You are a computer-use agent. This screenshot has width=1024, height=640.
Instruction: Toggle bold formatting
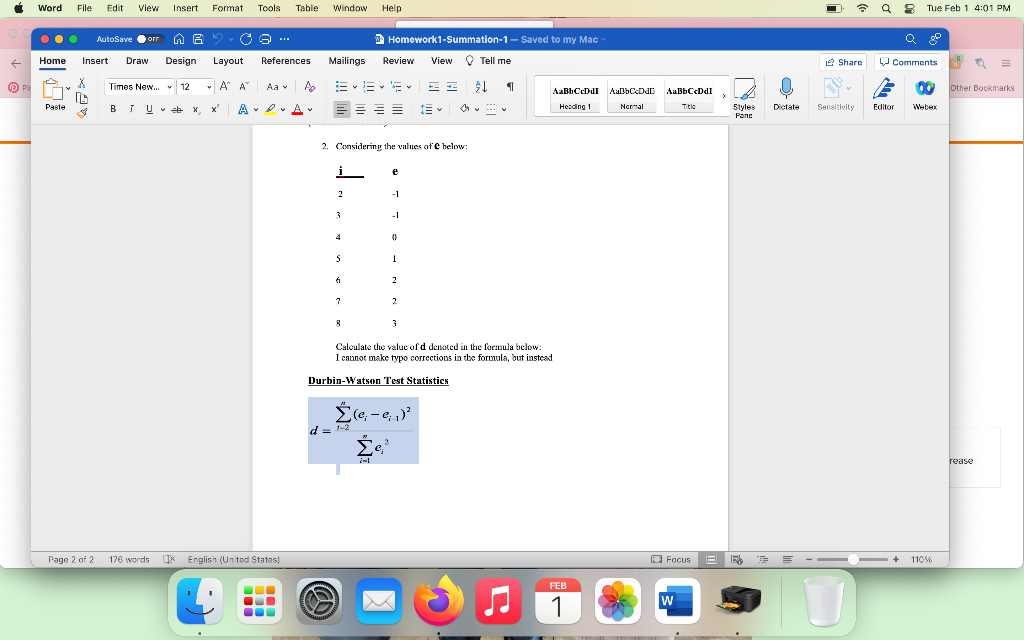pos(112,108)
